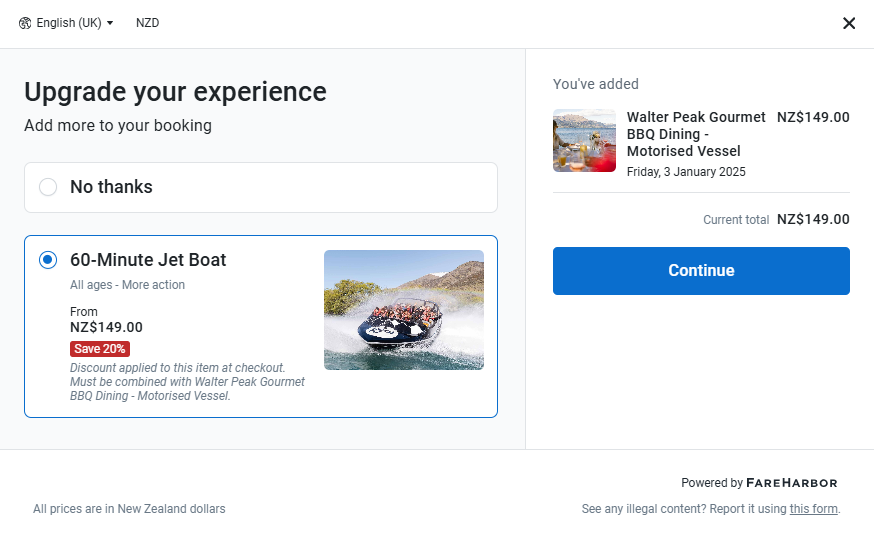
Task: Open the Walter Peak BBQ Dining thumbnail
Action: click(x=584, y=141)
